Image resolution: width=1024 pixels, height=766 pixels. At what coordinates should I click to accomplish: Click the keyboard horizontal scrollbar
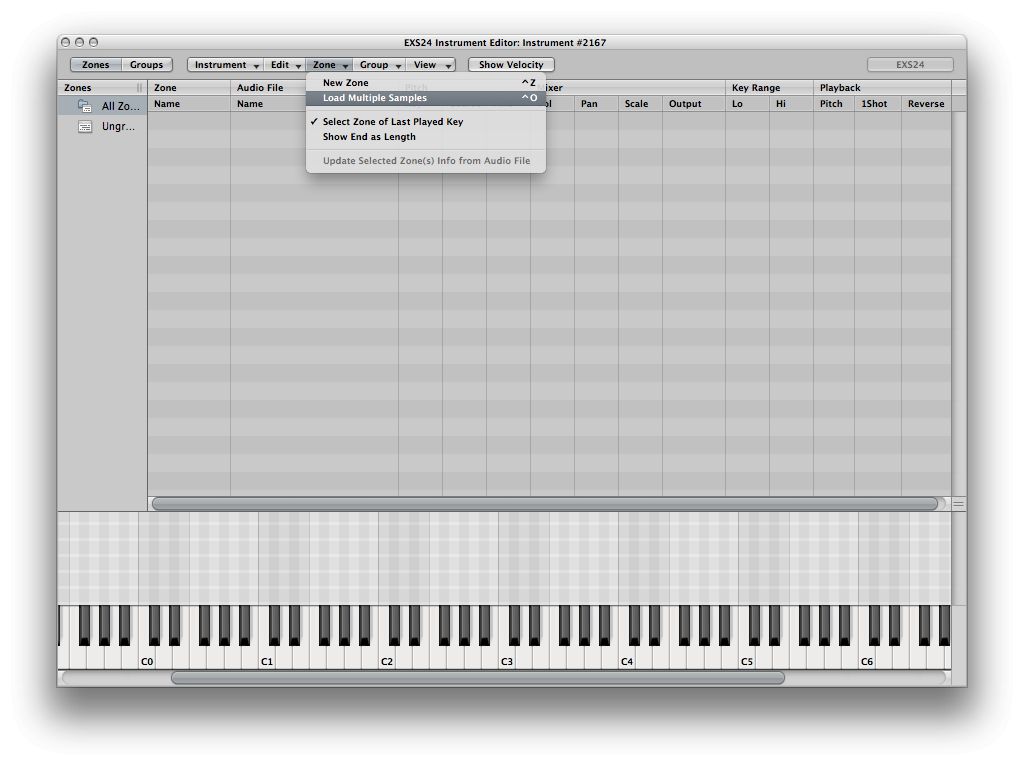point(477,678)
